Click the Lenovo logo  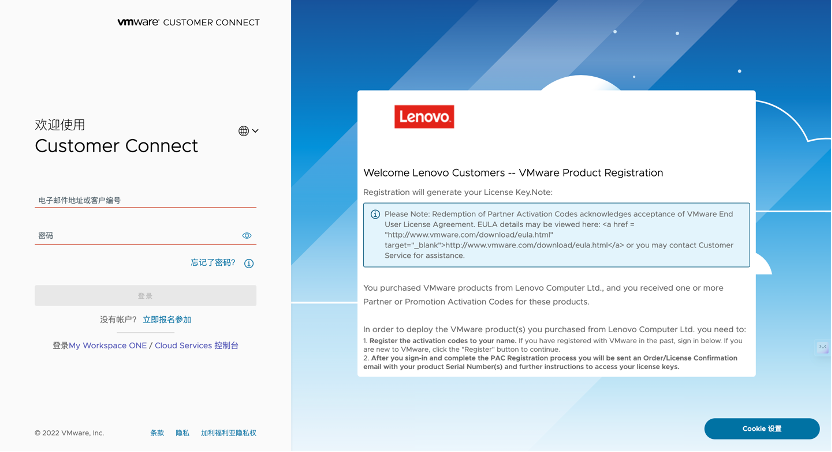[424, 117]
